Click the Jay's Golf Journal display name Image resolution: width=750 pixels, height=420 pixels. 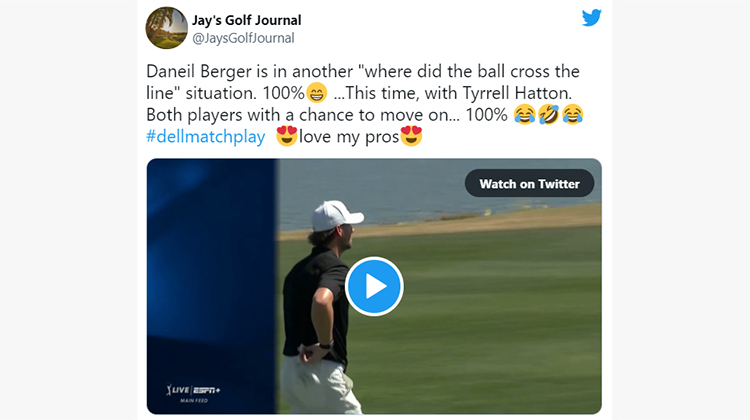246,20
